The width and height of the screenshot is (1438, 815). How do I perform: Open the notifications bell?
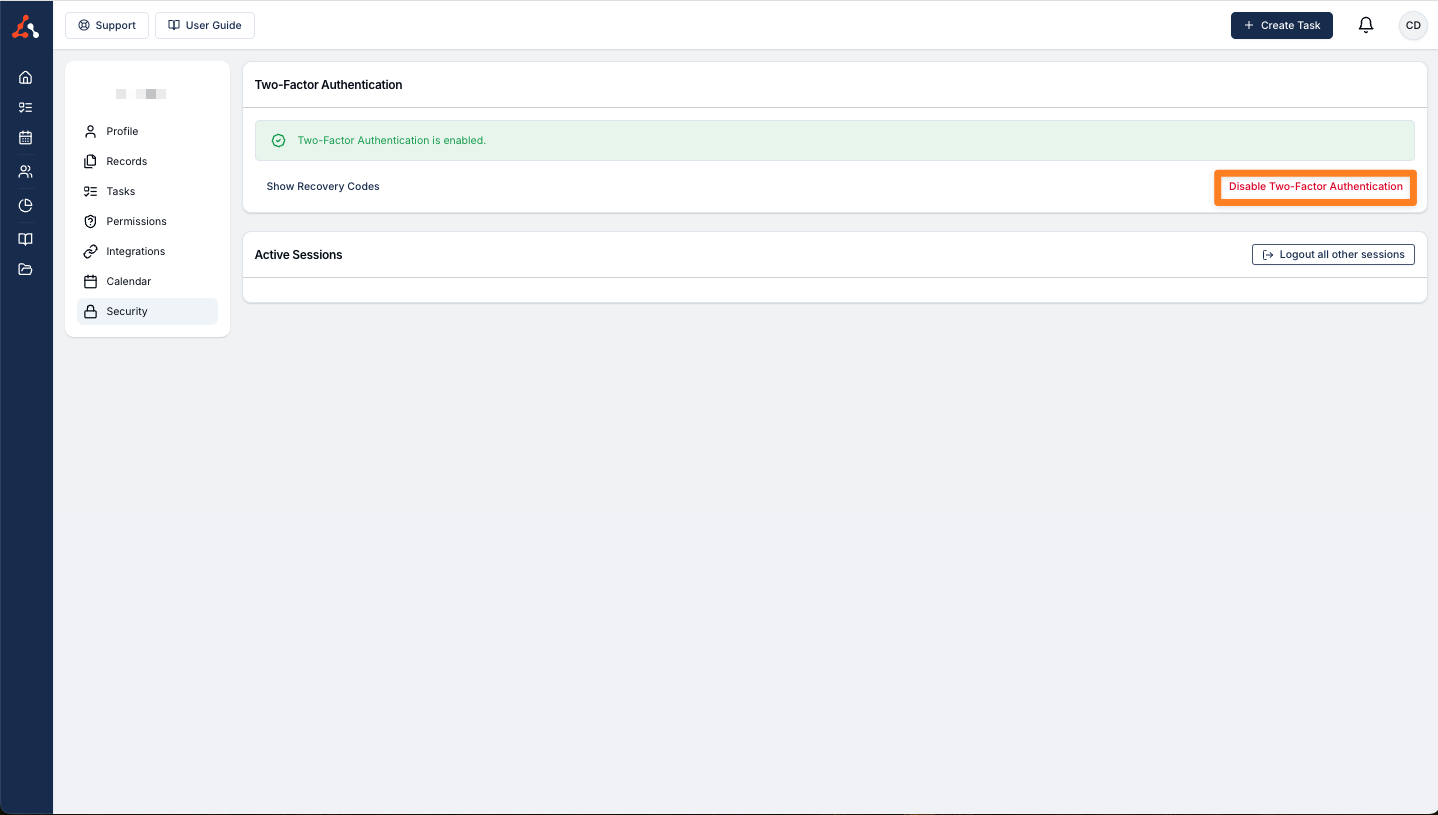click(1366, 25)
